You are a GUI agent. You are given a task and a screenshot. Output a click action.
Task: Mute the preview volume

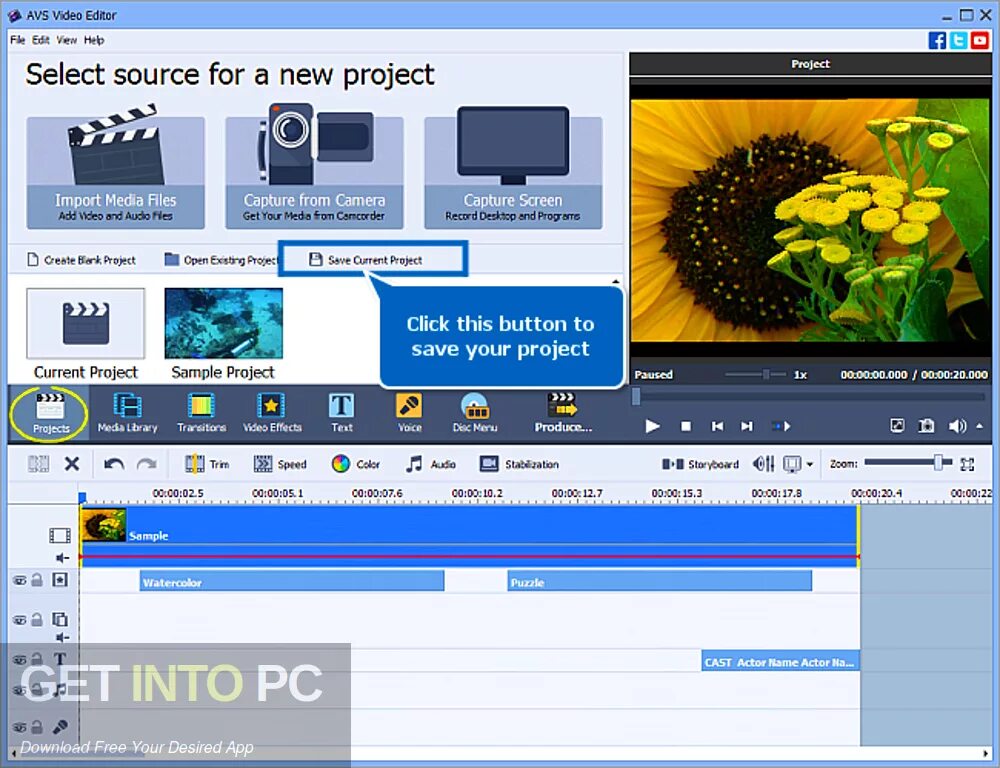[957, 426]
